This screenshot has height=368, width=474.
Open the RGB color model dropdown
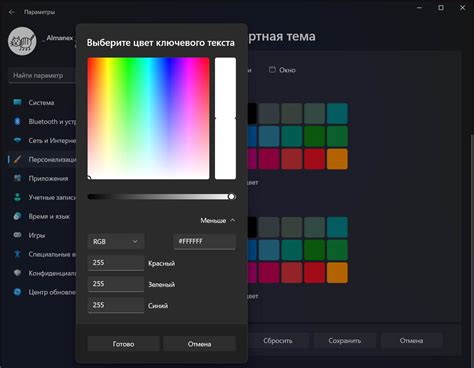click(116, 242)
